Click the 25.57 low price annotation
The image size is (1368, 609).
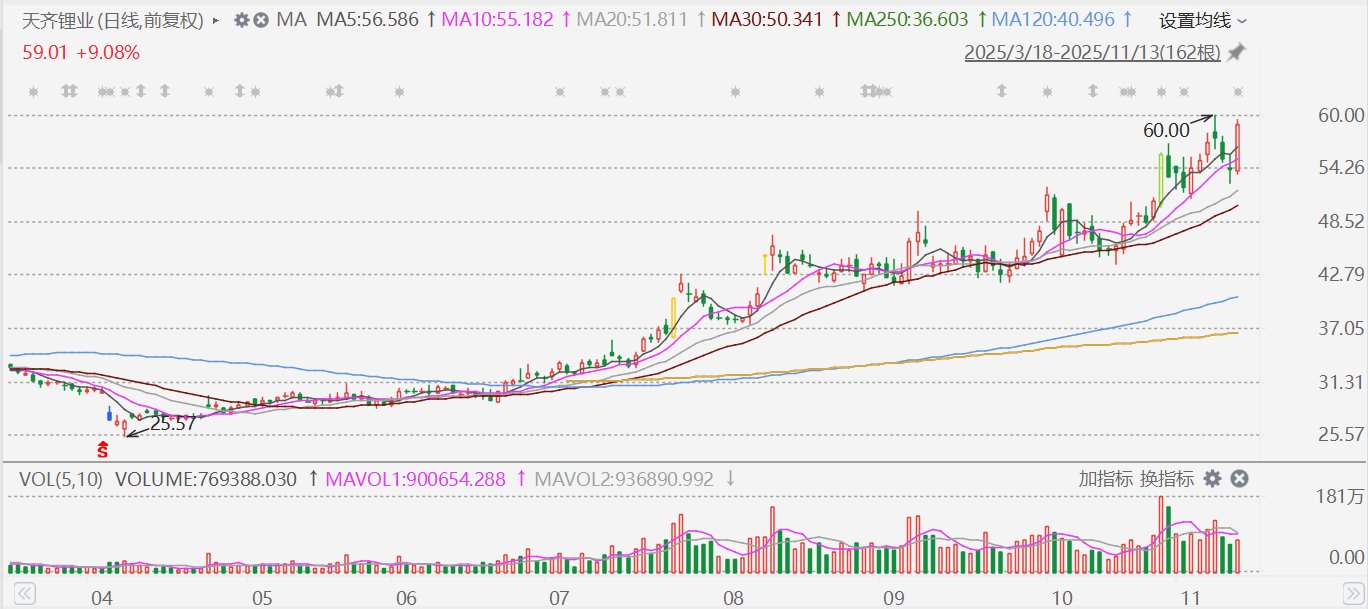[x=172, y=423]
